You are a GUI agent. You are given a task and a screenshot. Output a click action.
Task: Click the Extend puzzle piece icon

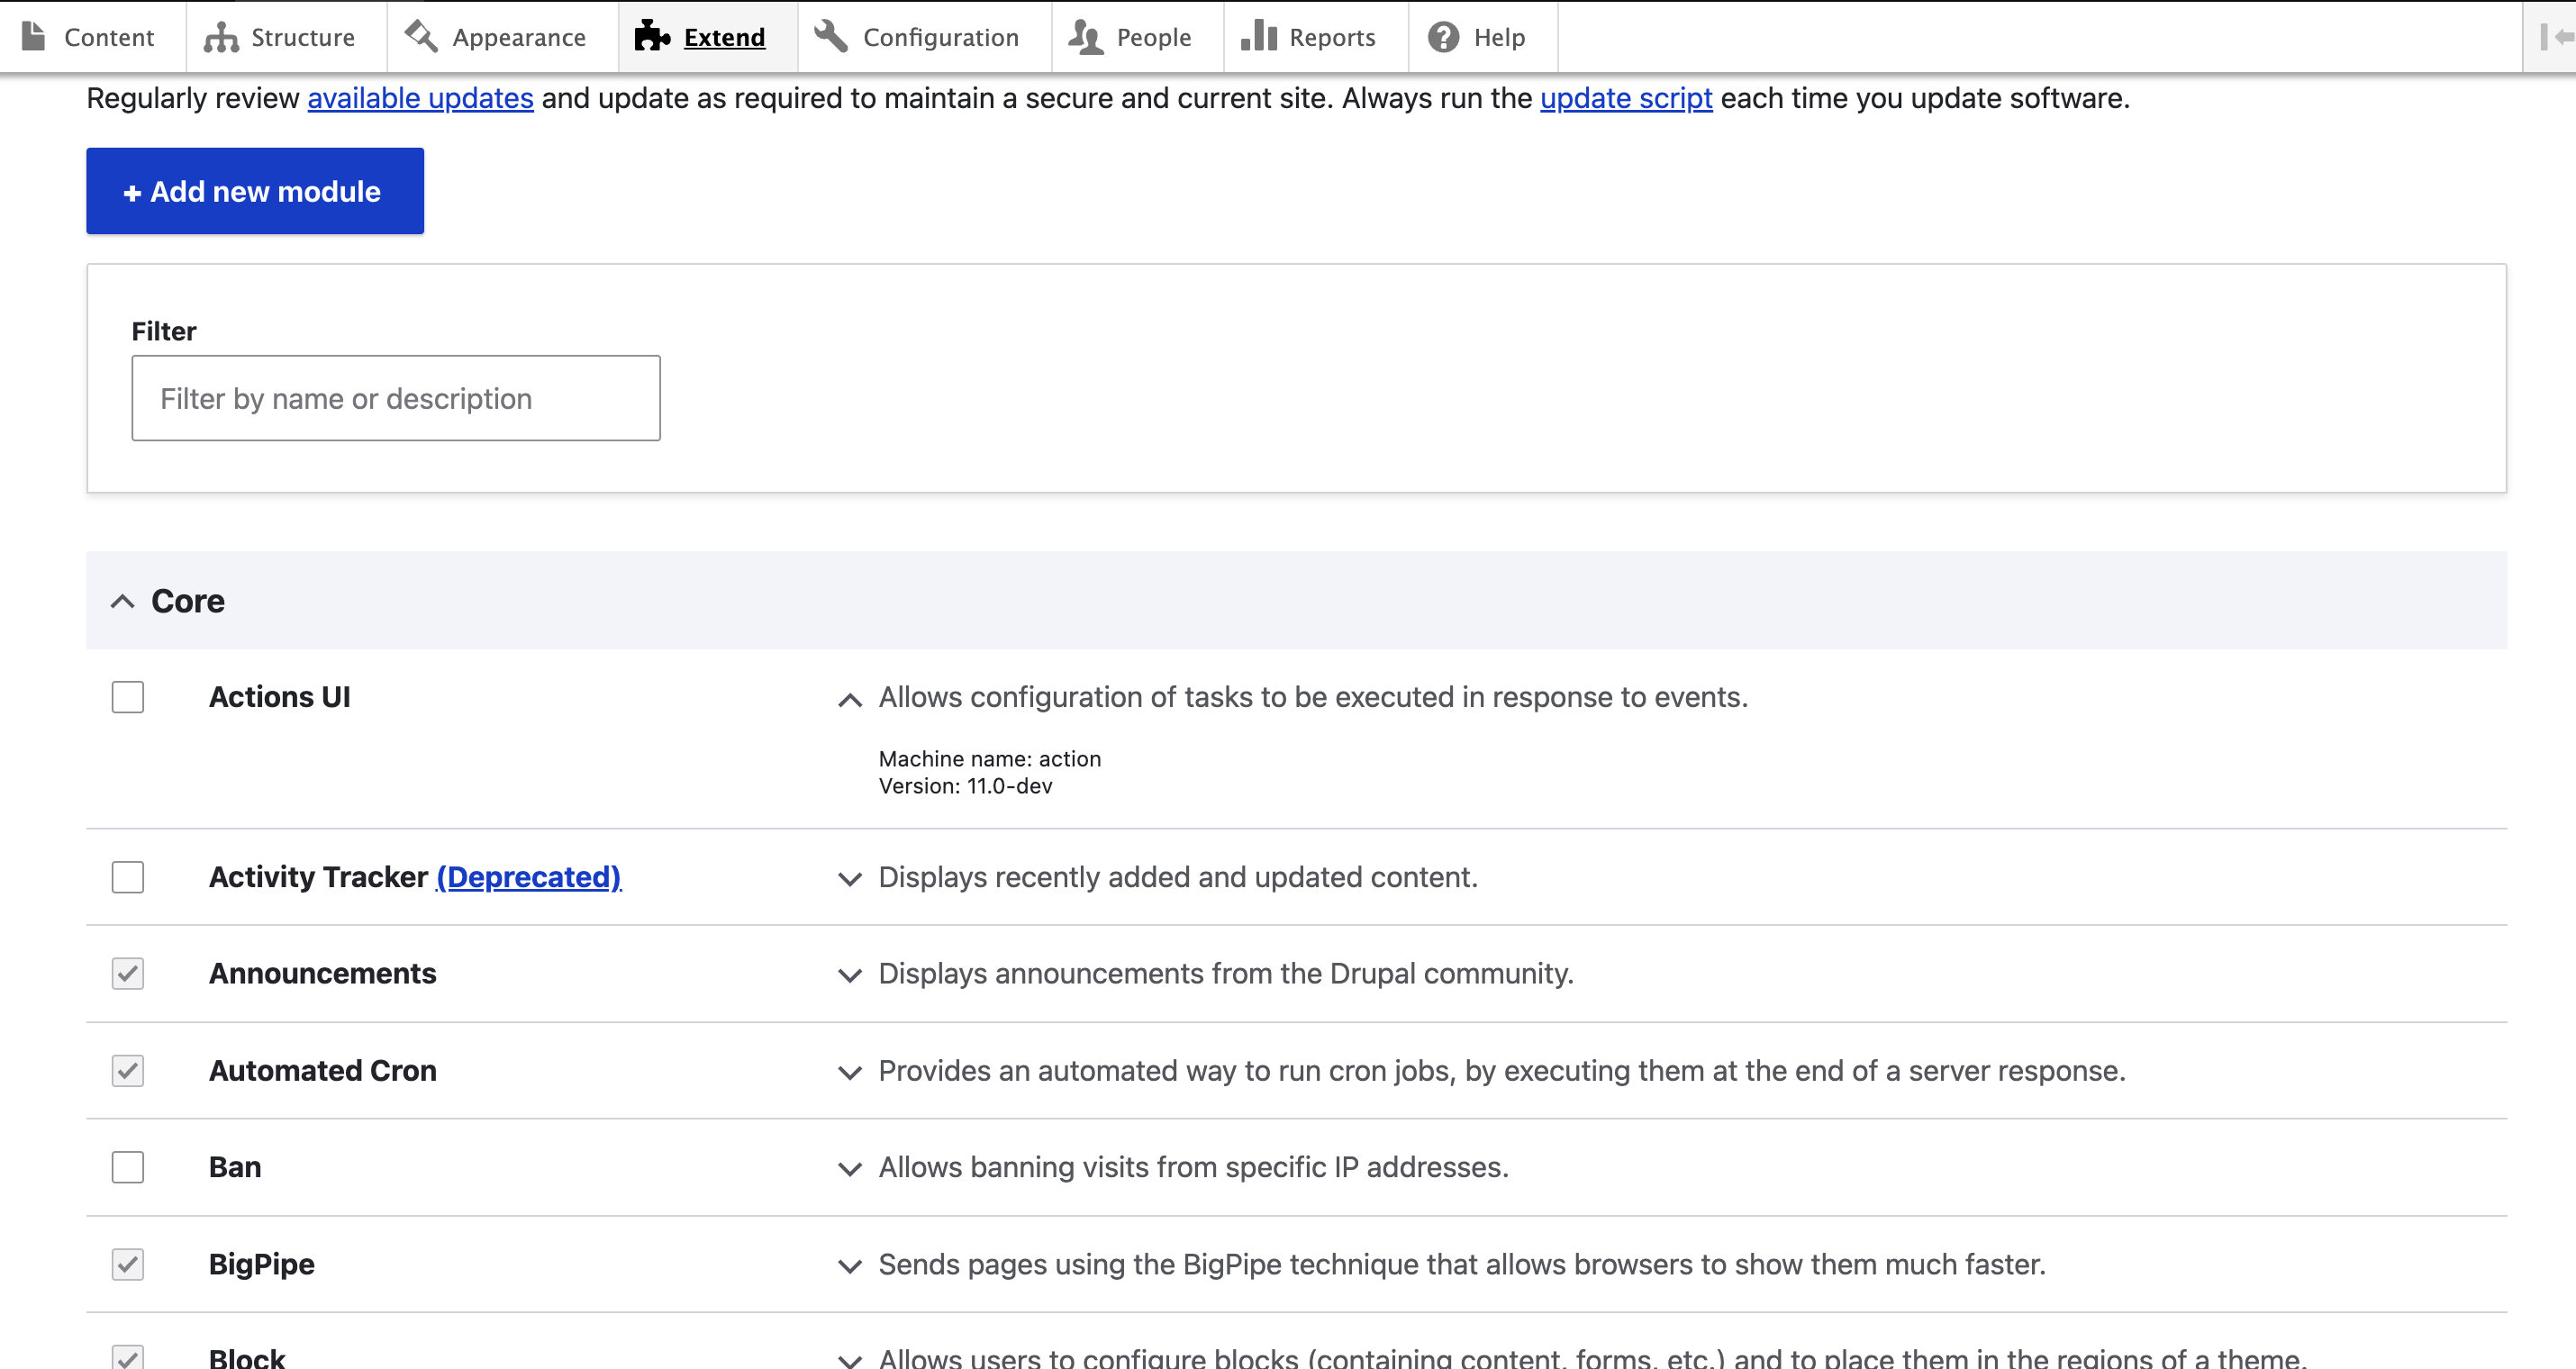652,36
